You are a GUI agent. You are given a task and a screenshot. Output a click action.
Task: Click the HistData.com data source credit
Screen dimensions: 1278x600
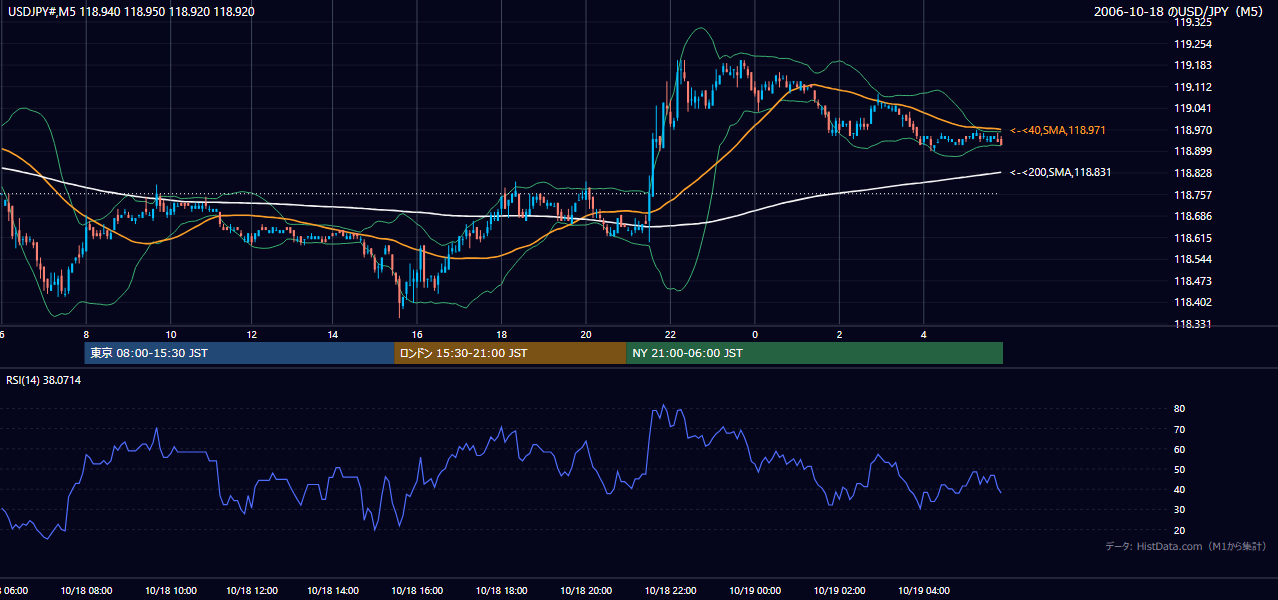point(1186,546)
